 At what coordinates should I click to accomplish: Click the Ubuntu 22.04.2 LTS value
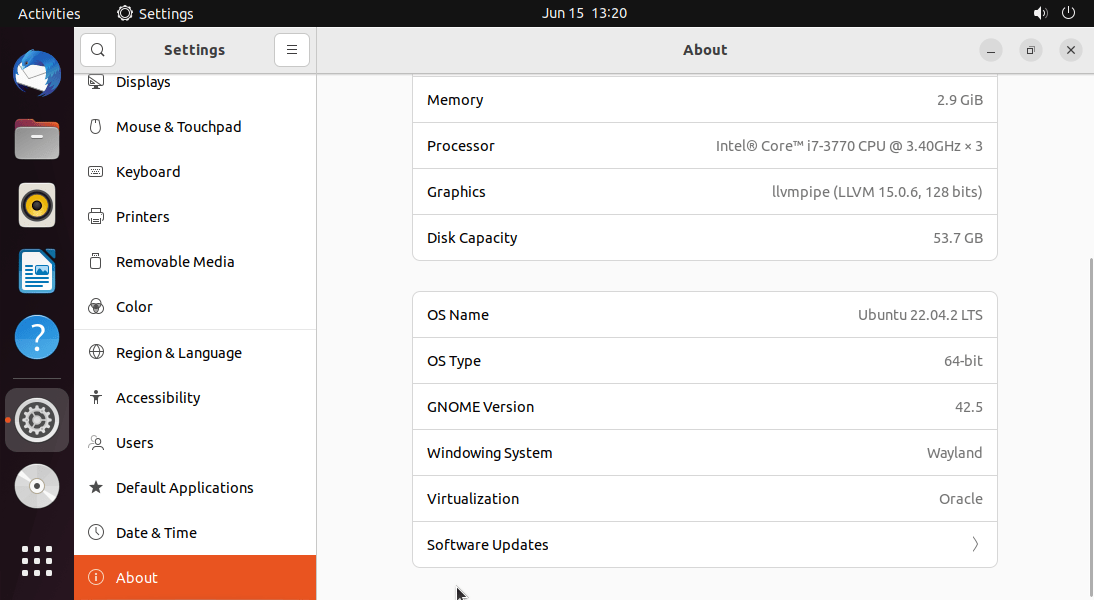(920, 315)
